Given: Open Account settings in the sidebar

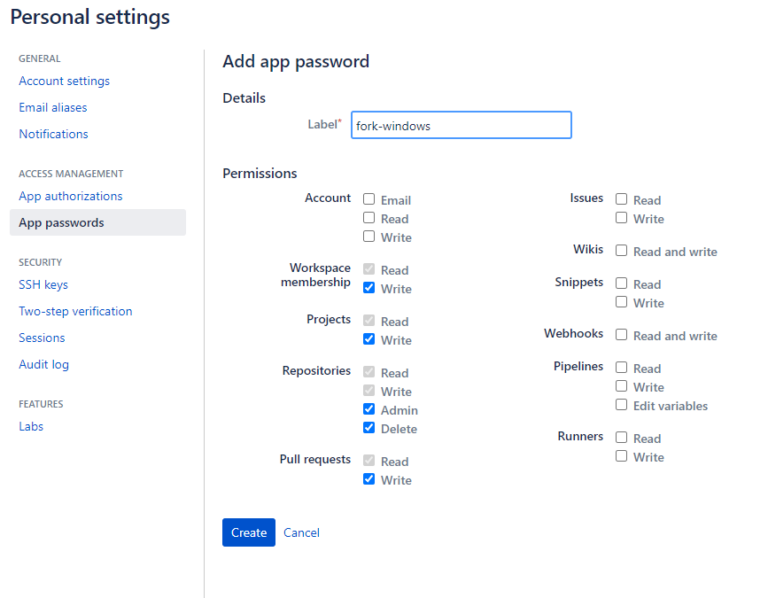Looking at the screenshot, I should click(x=64, y=81).
